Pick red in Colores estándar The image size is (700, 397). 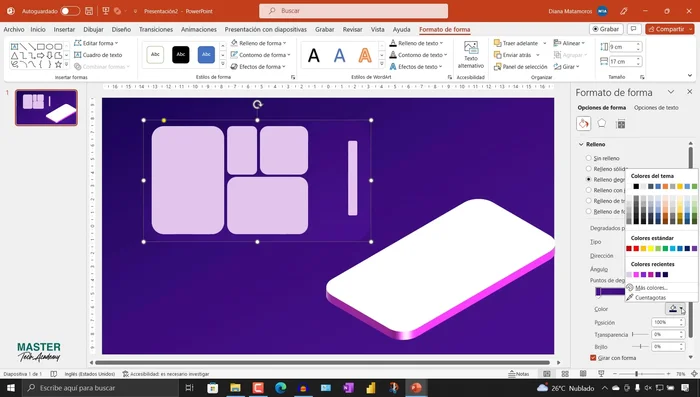636,248
